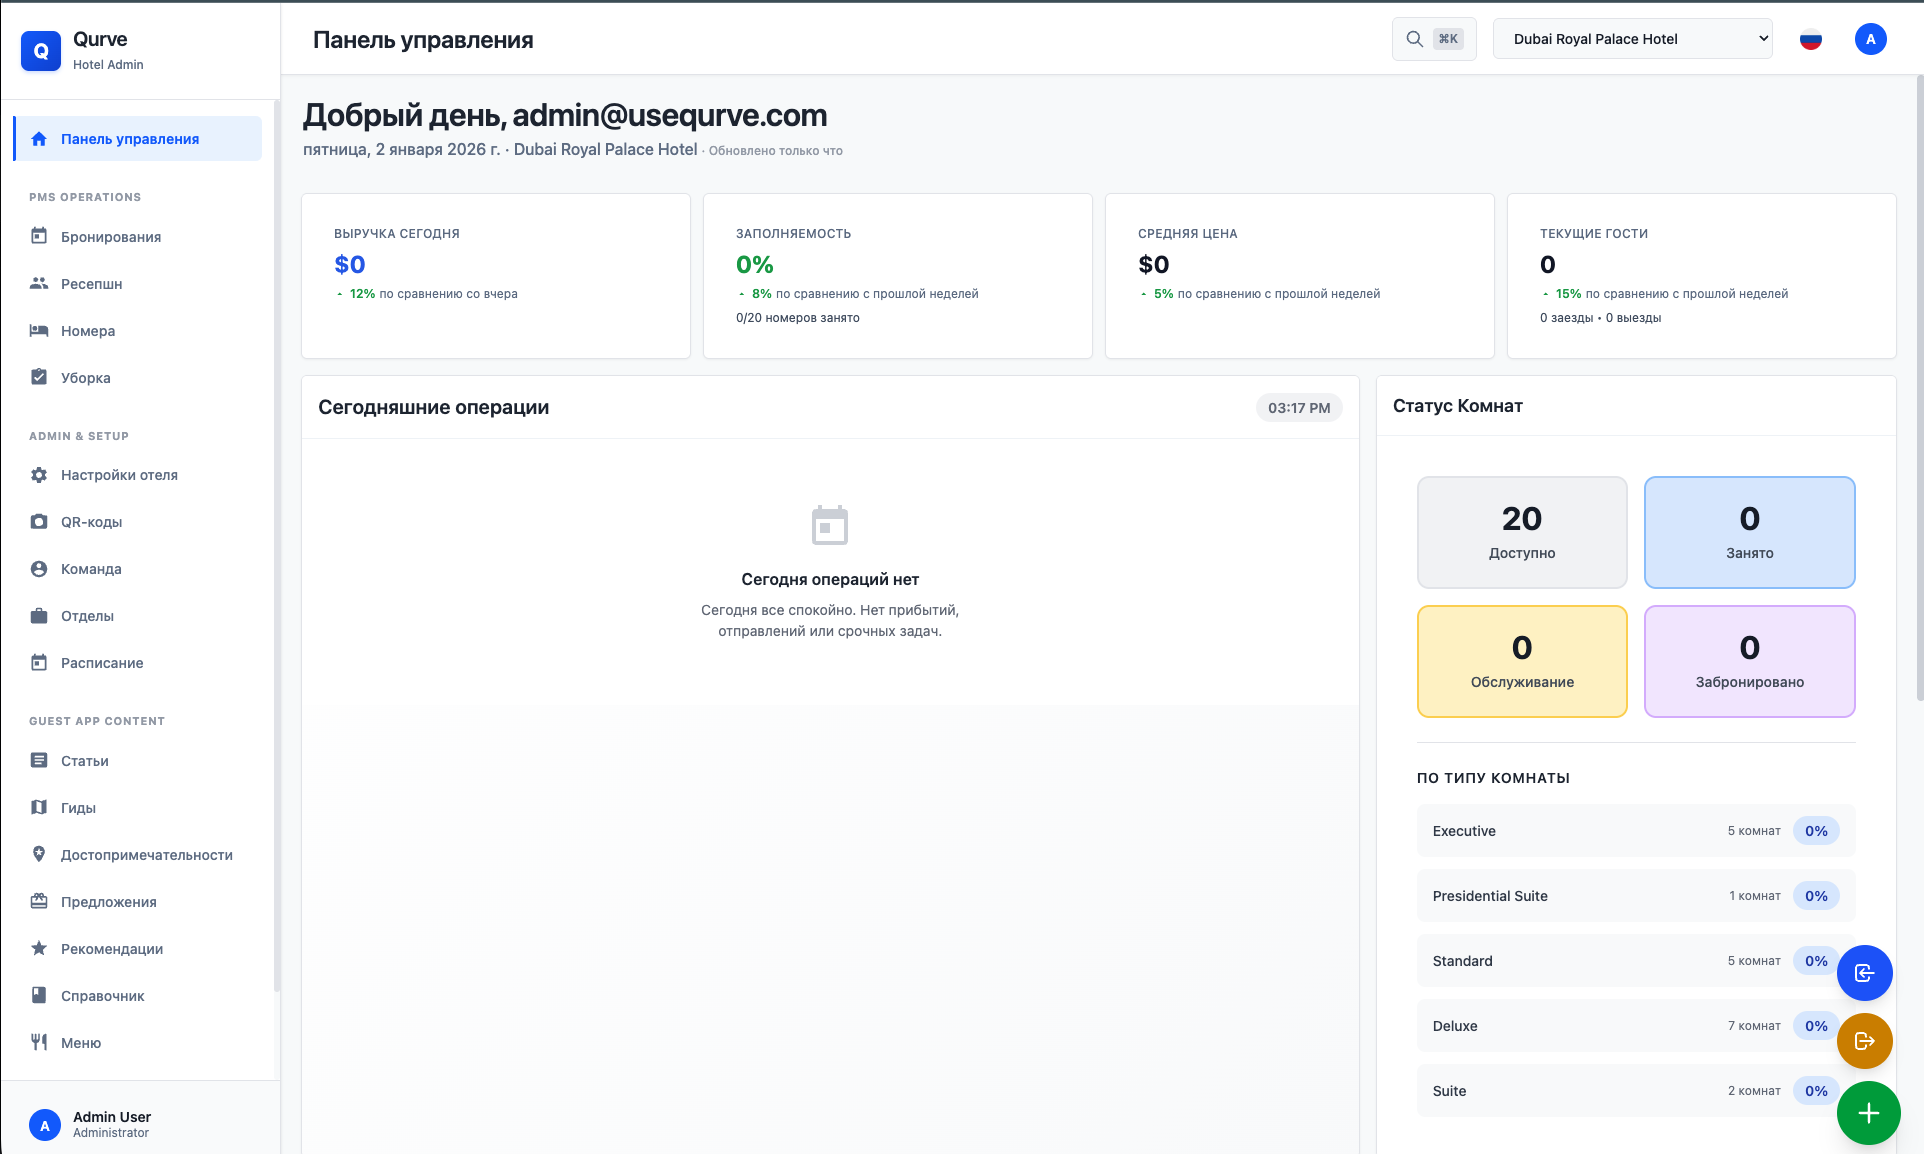Open the Russian language flag menu

pos(1810,40)
